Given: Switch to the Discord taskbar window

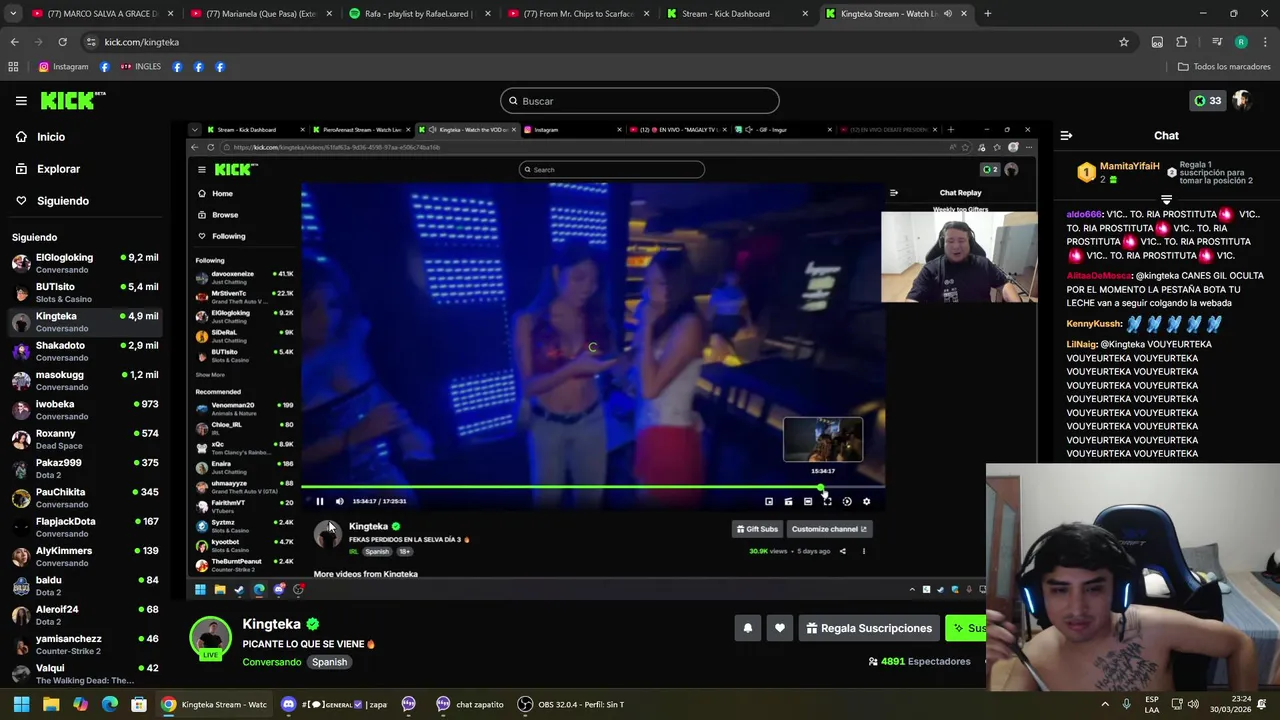Looking at the screenshot, I should 336,704.
